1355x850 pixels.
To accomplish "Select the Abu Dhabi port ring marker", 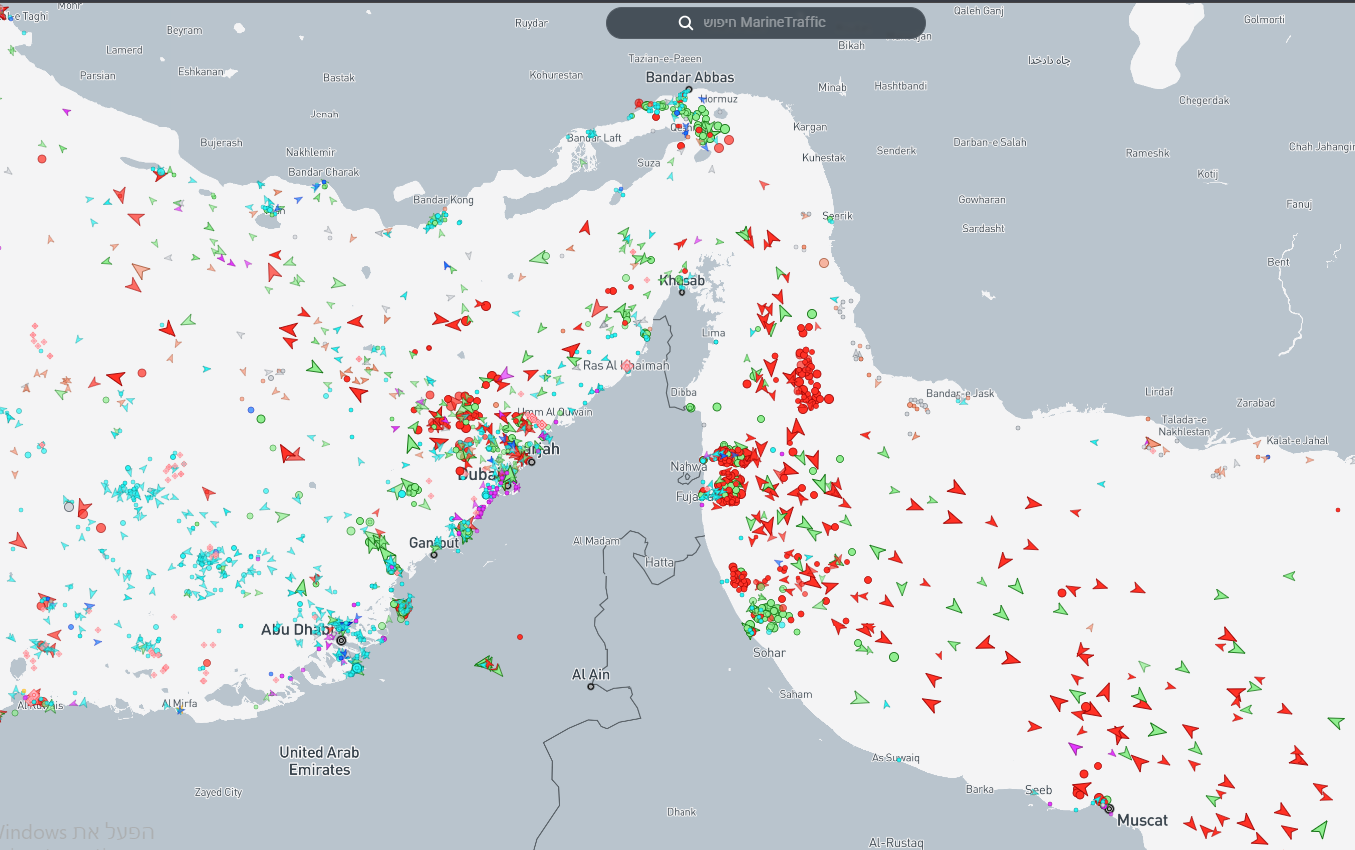I will tap(341, 640).
